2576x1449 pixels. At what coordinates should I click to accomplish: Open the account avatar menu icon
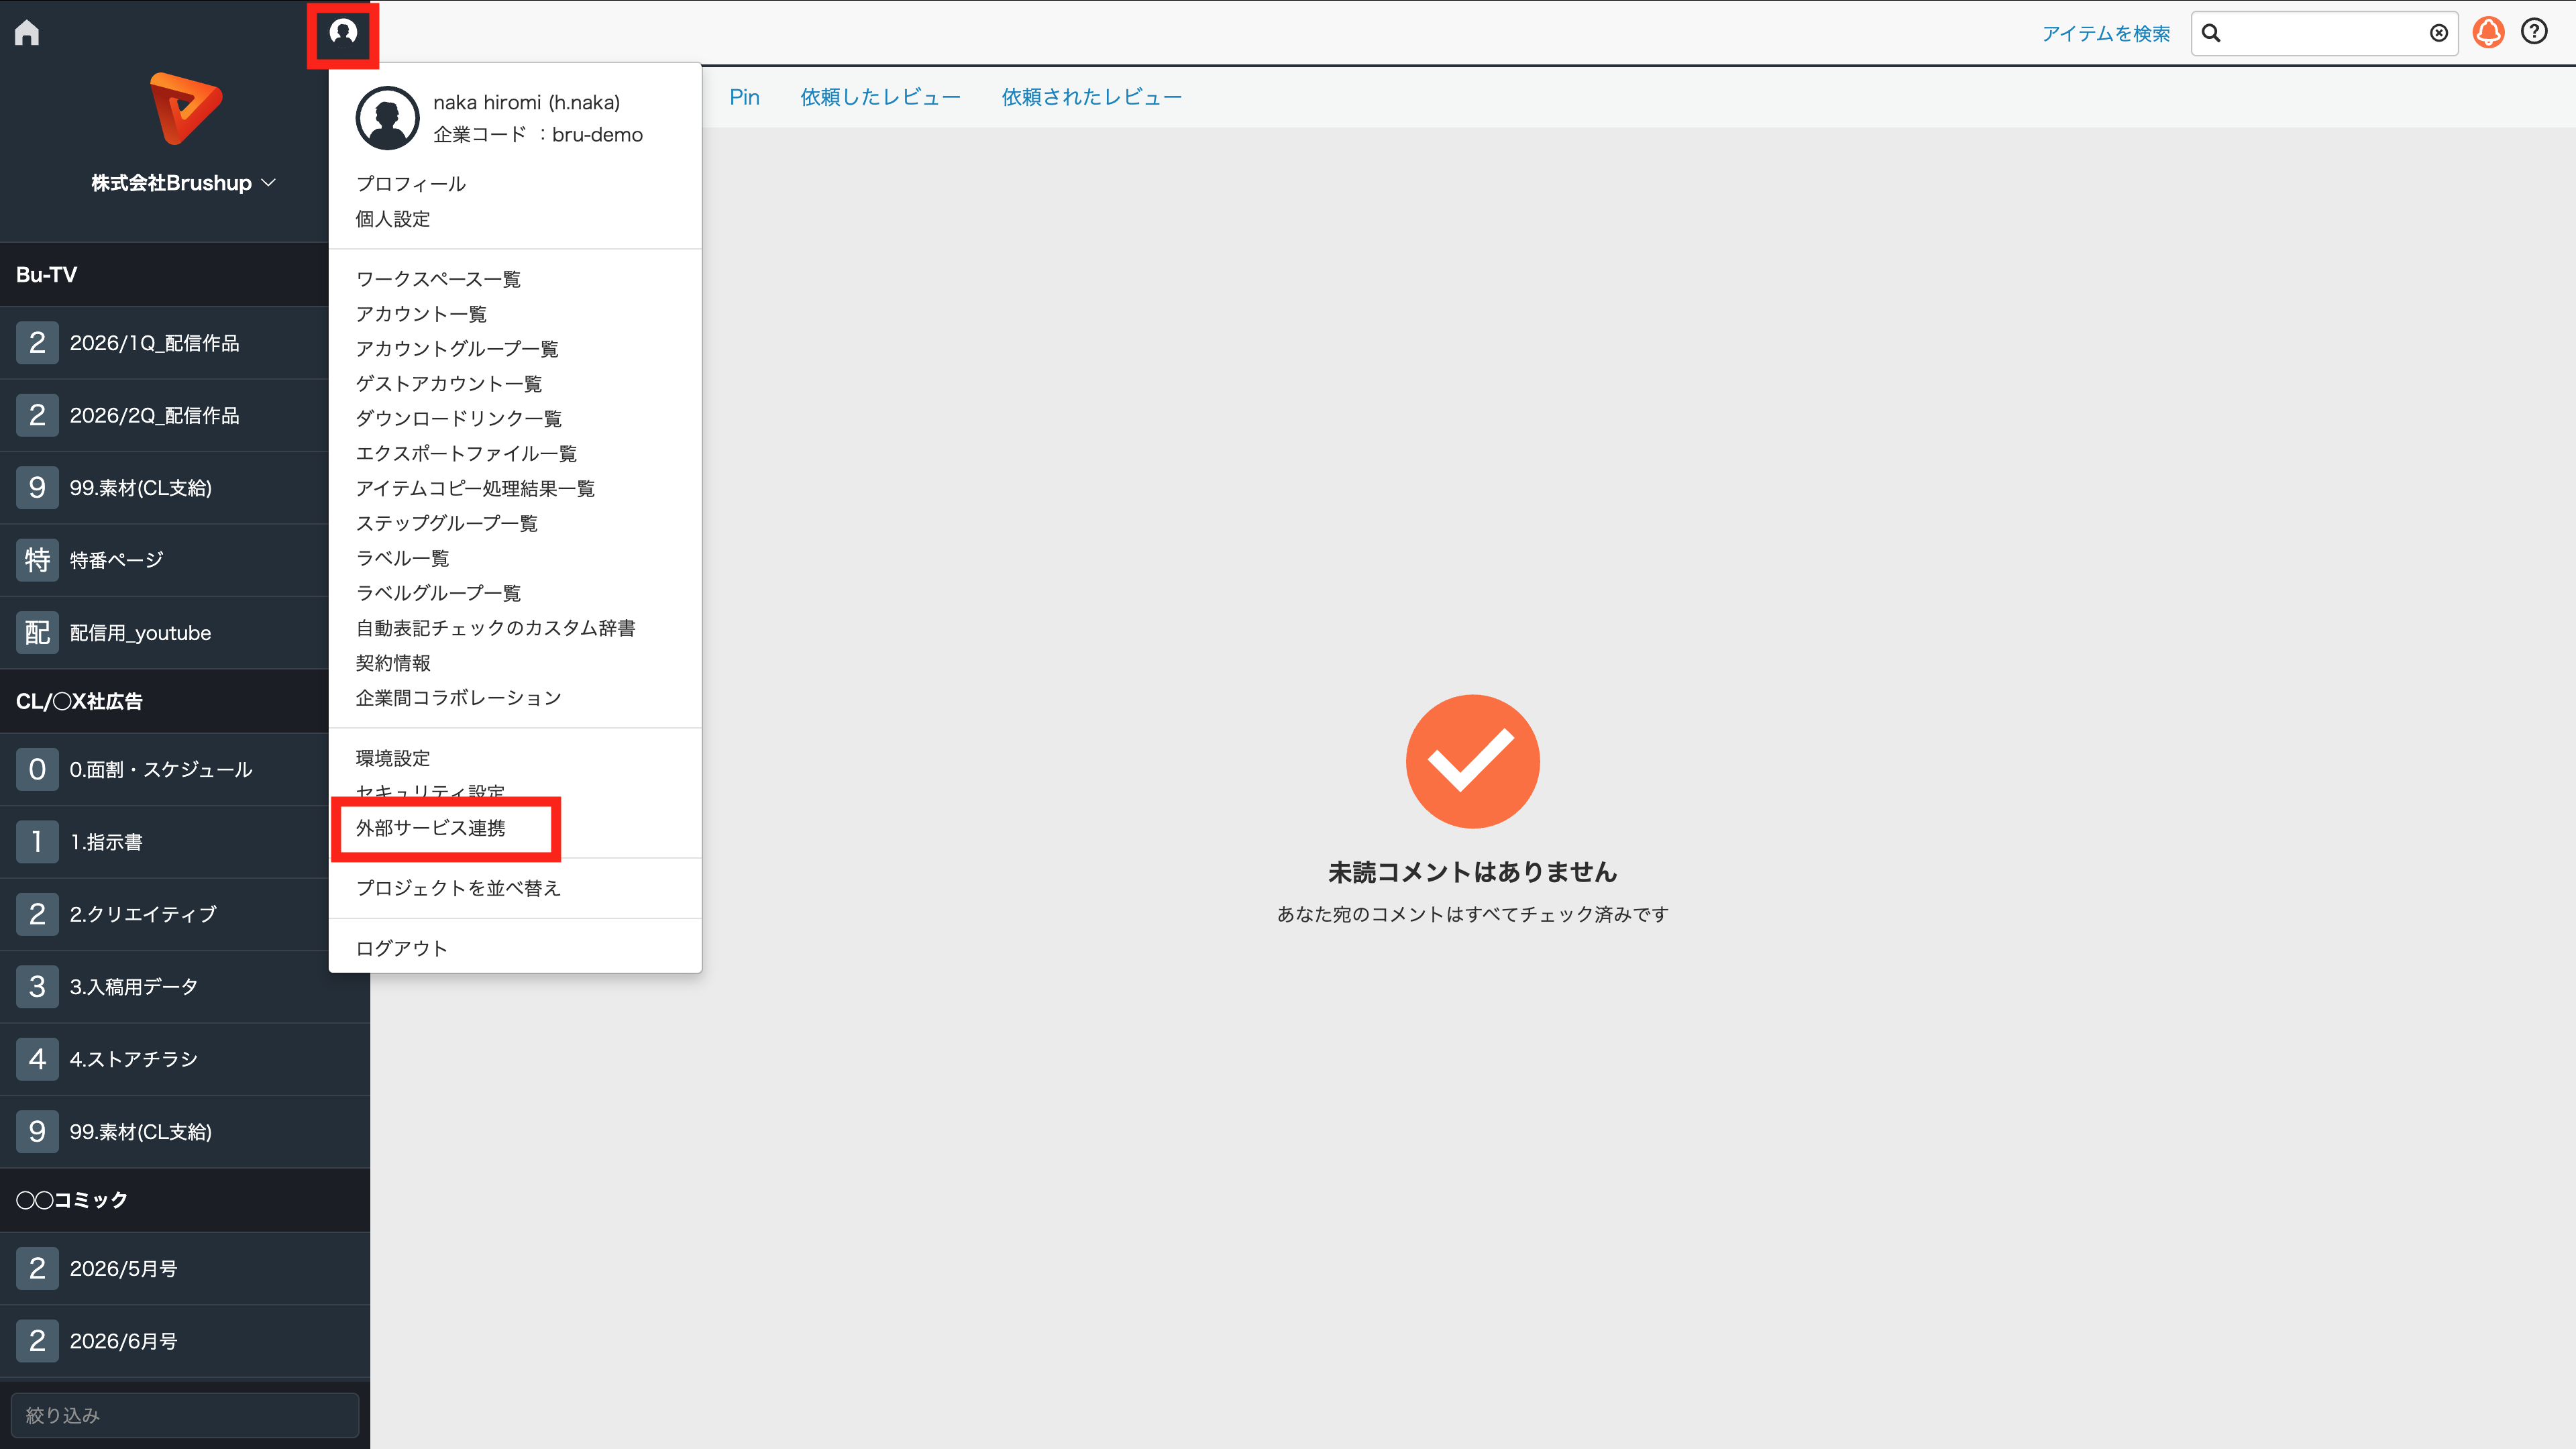click(343, 33)
